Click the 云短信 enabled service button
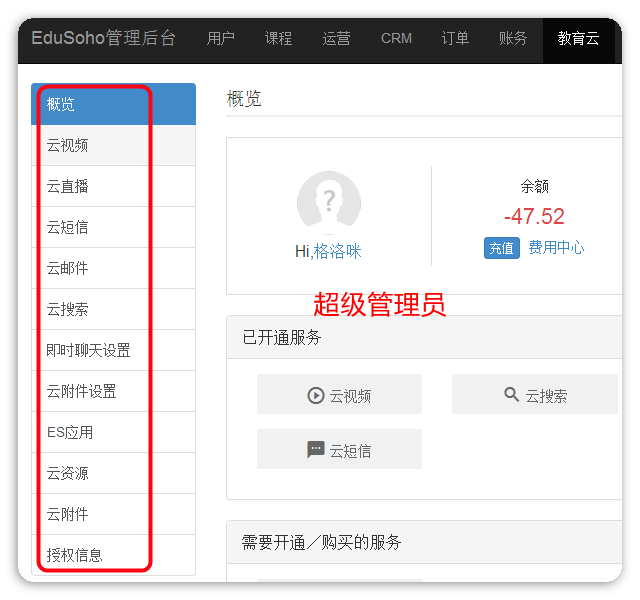 click(x=339, y=449)
